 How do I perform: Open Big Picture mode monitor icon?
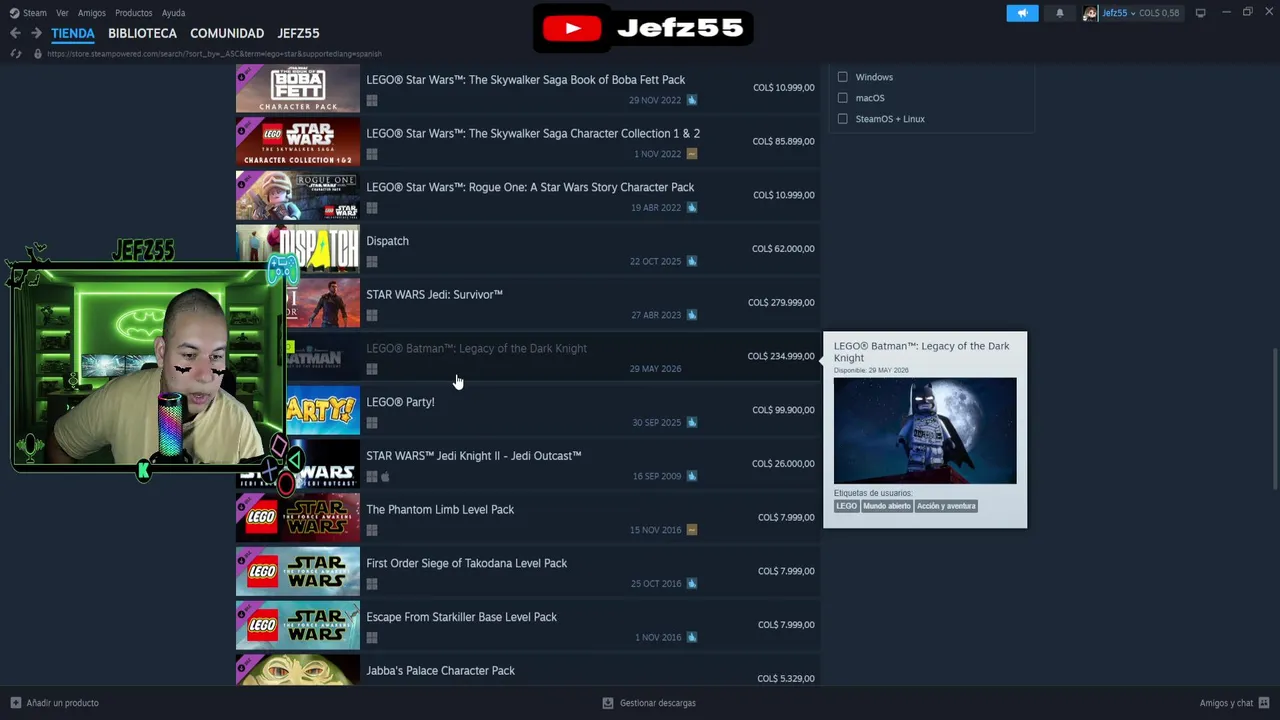[x=1200, y=13]
